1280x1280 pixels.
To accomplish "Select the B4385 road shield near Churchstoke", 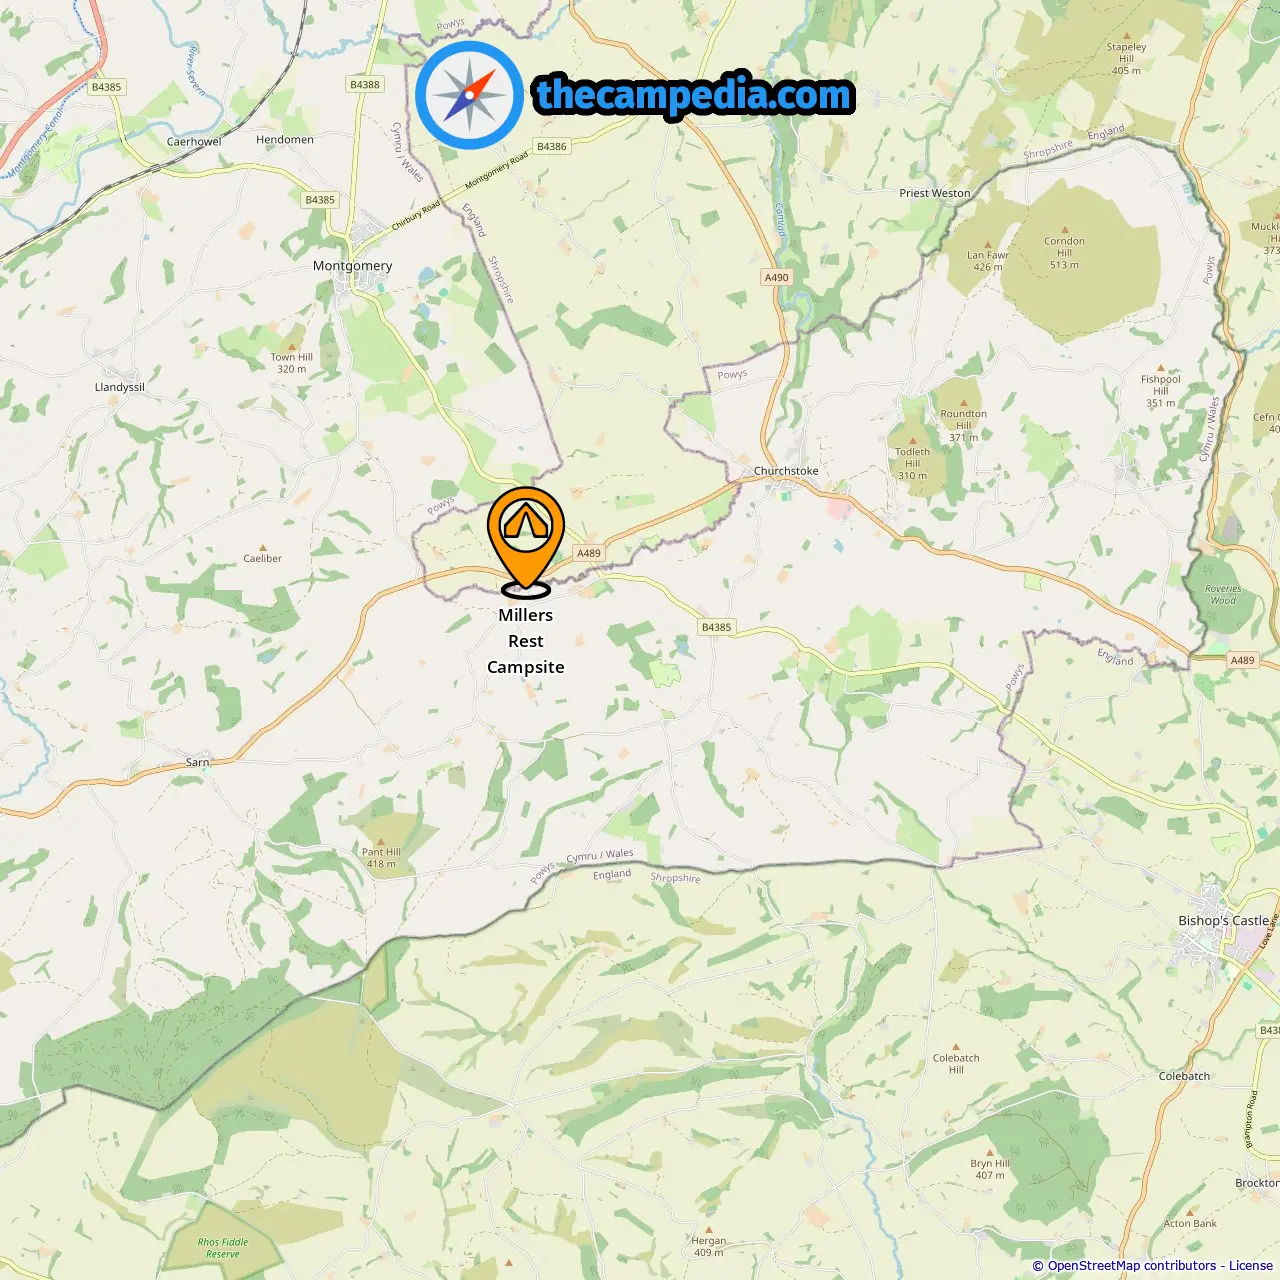I will coord(716,627).
